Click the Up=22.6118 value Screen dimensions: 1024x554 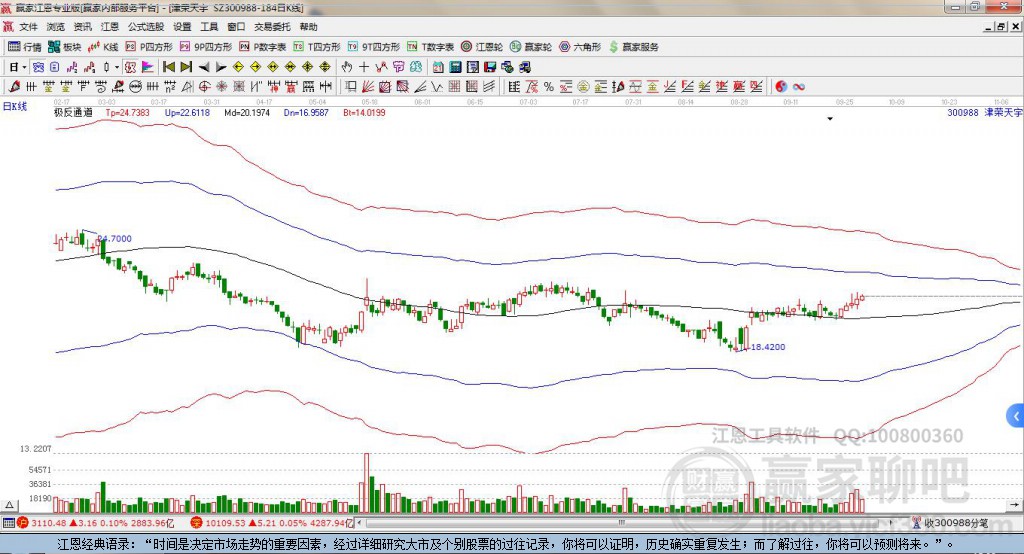(187, 112)
